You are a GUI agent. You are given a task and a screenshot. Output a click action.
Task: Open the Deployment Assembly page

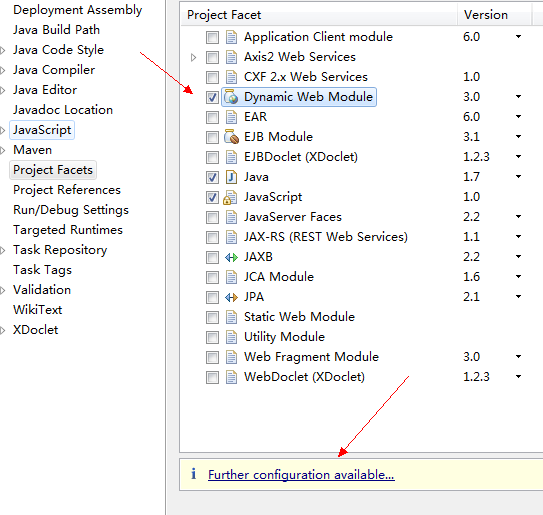pyautogui.click(x=78, y=10)
